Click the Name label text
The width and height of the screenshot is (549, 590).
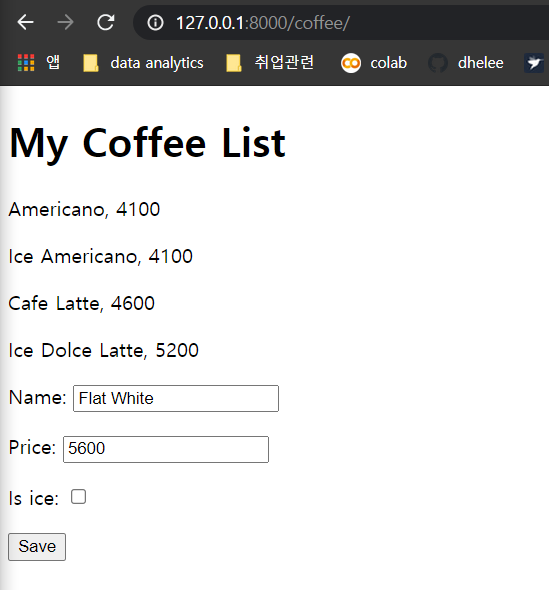click(37, 397)
